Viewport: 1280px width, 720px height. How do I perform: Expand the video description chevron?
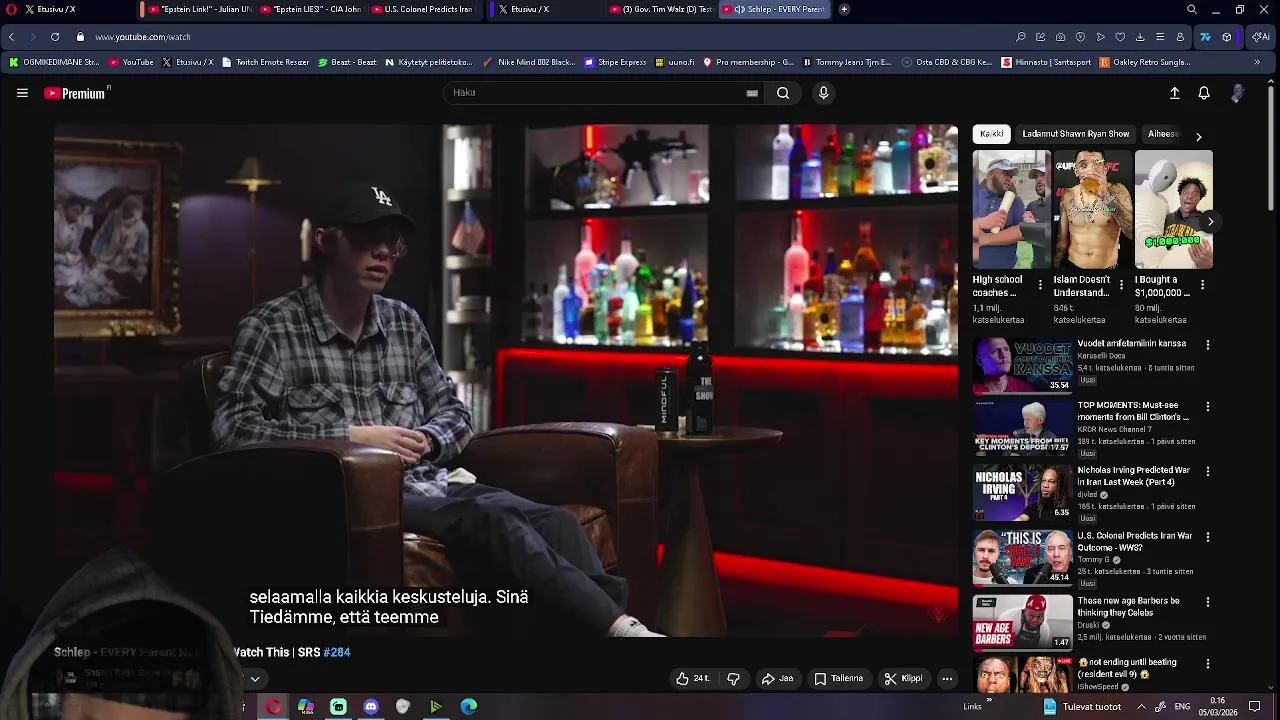point(255,679)
